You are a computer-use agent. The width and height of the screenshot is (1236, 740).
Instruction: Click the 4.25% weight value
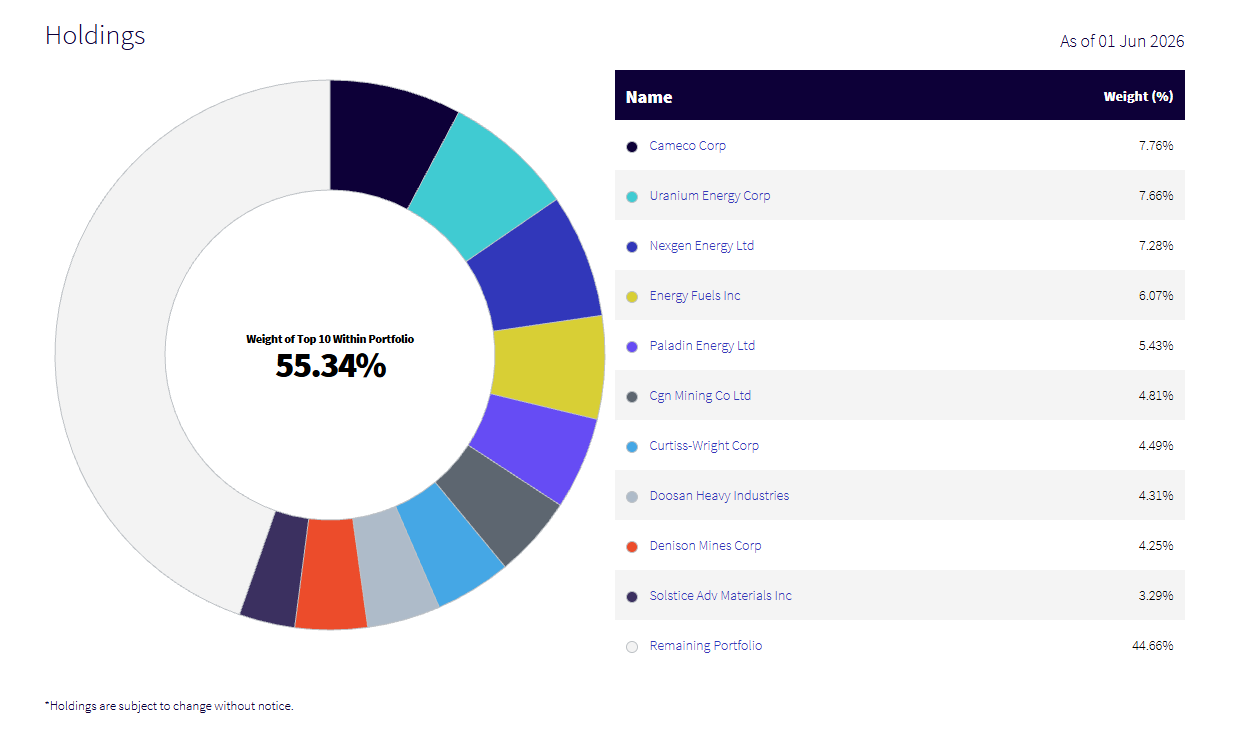pos(1156,546)
